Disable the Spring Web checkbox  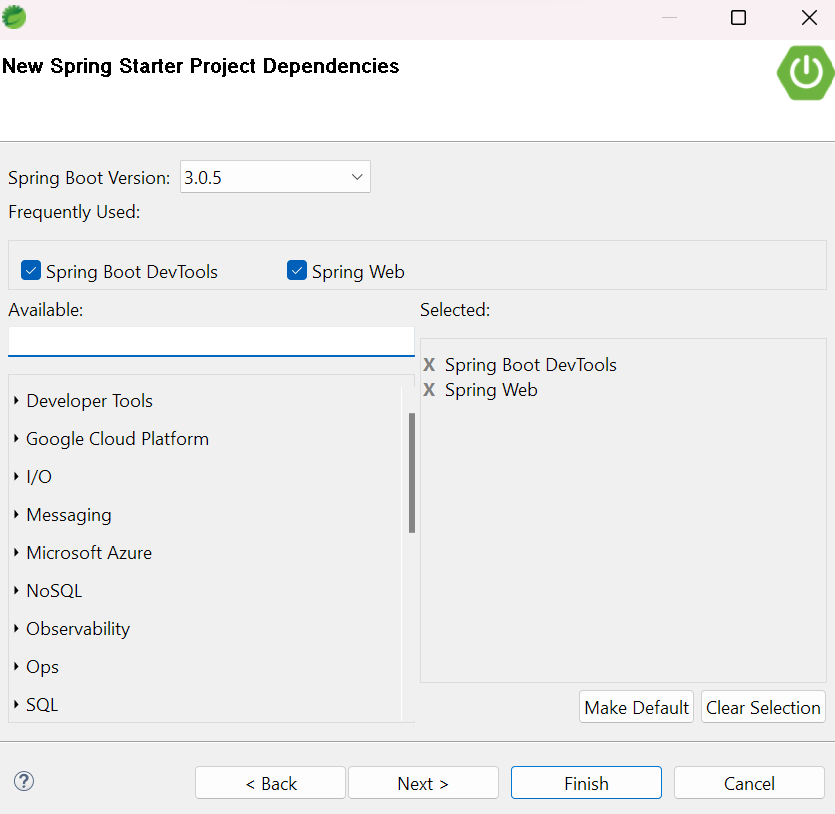click(296, 269)
